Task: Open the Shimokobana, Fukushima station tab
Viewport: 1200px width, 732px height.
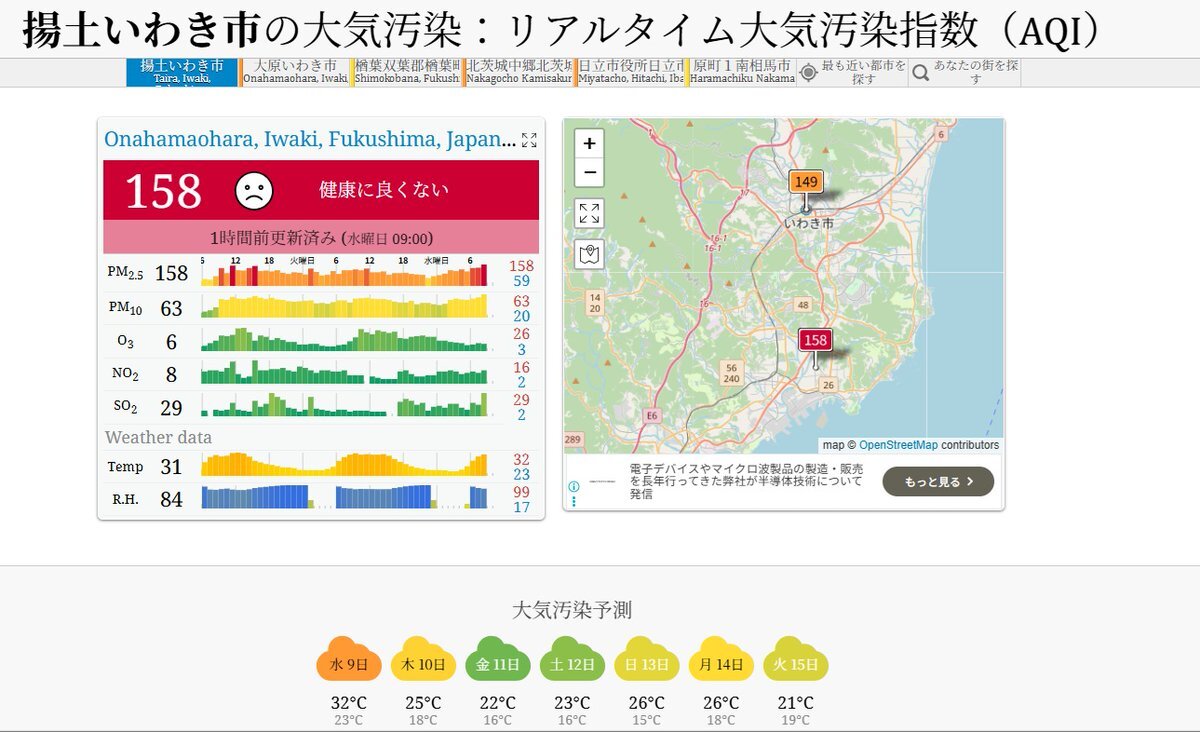Action: point(407,72)
